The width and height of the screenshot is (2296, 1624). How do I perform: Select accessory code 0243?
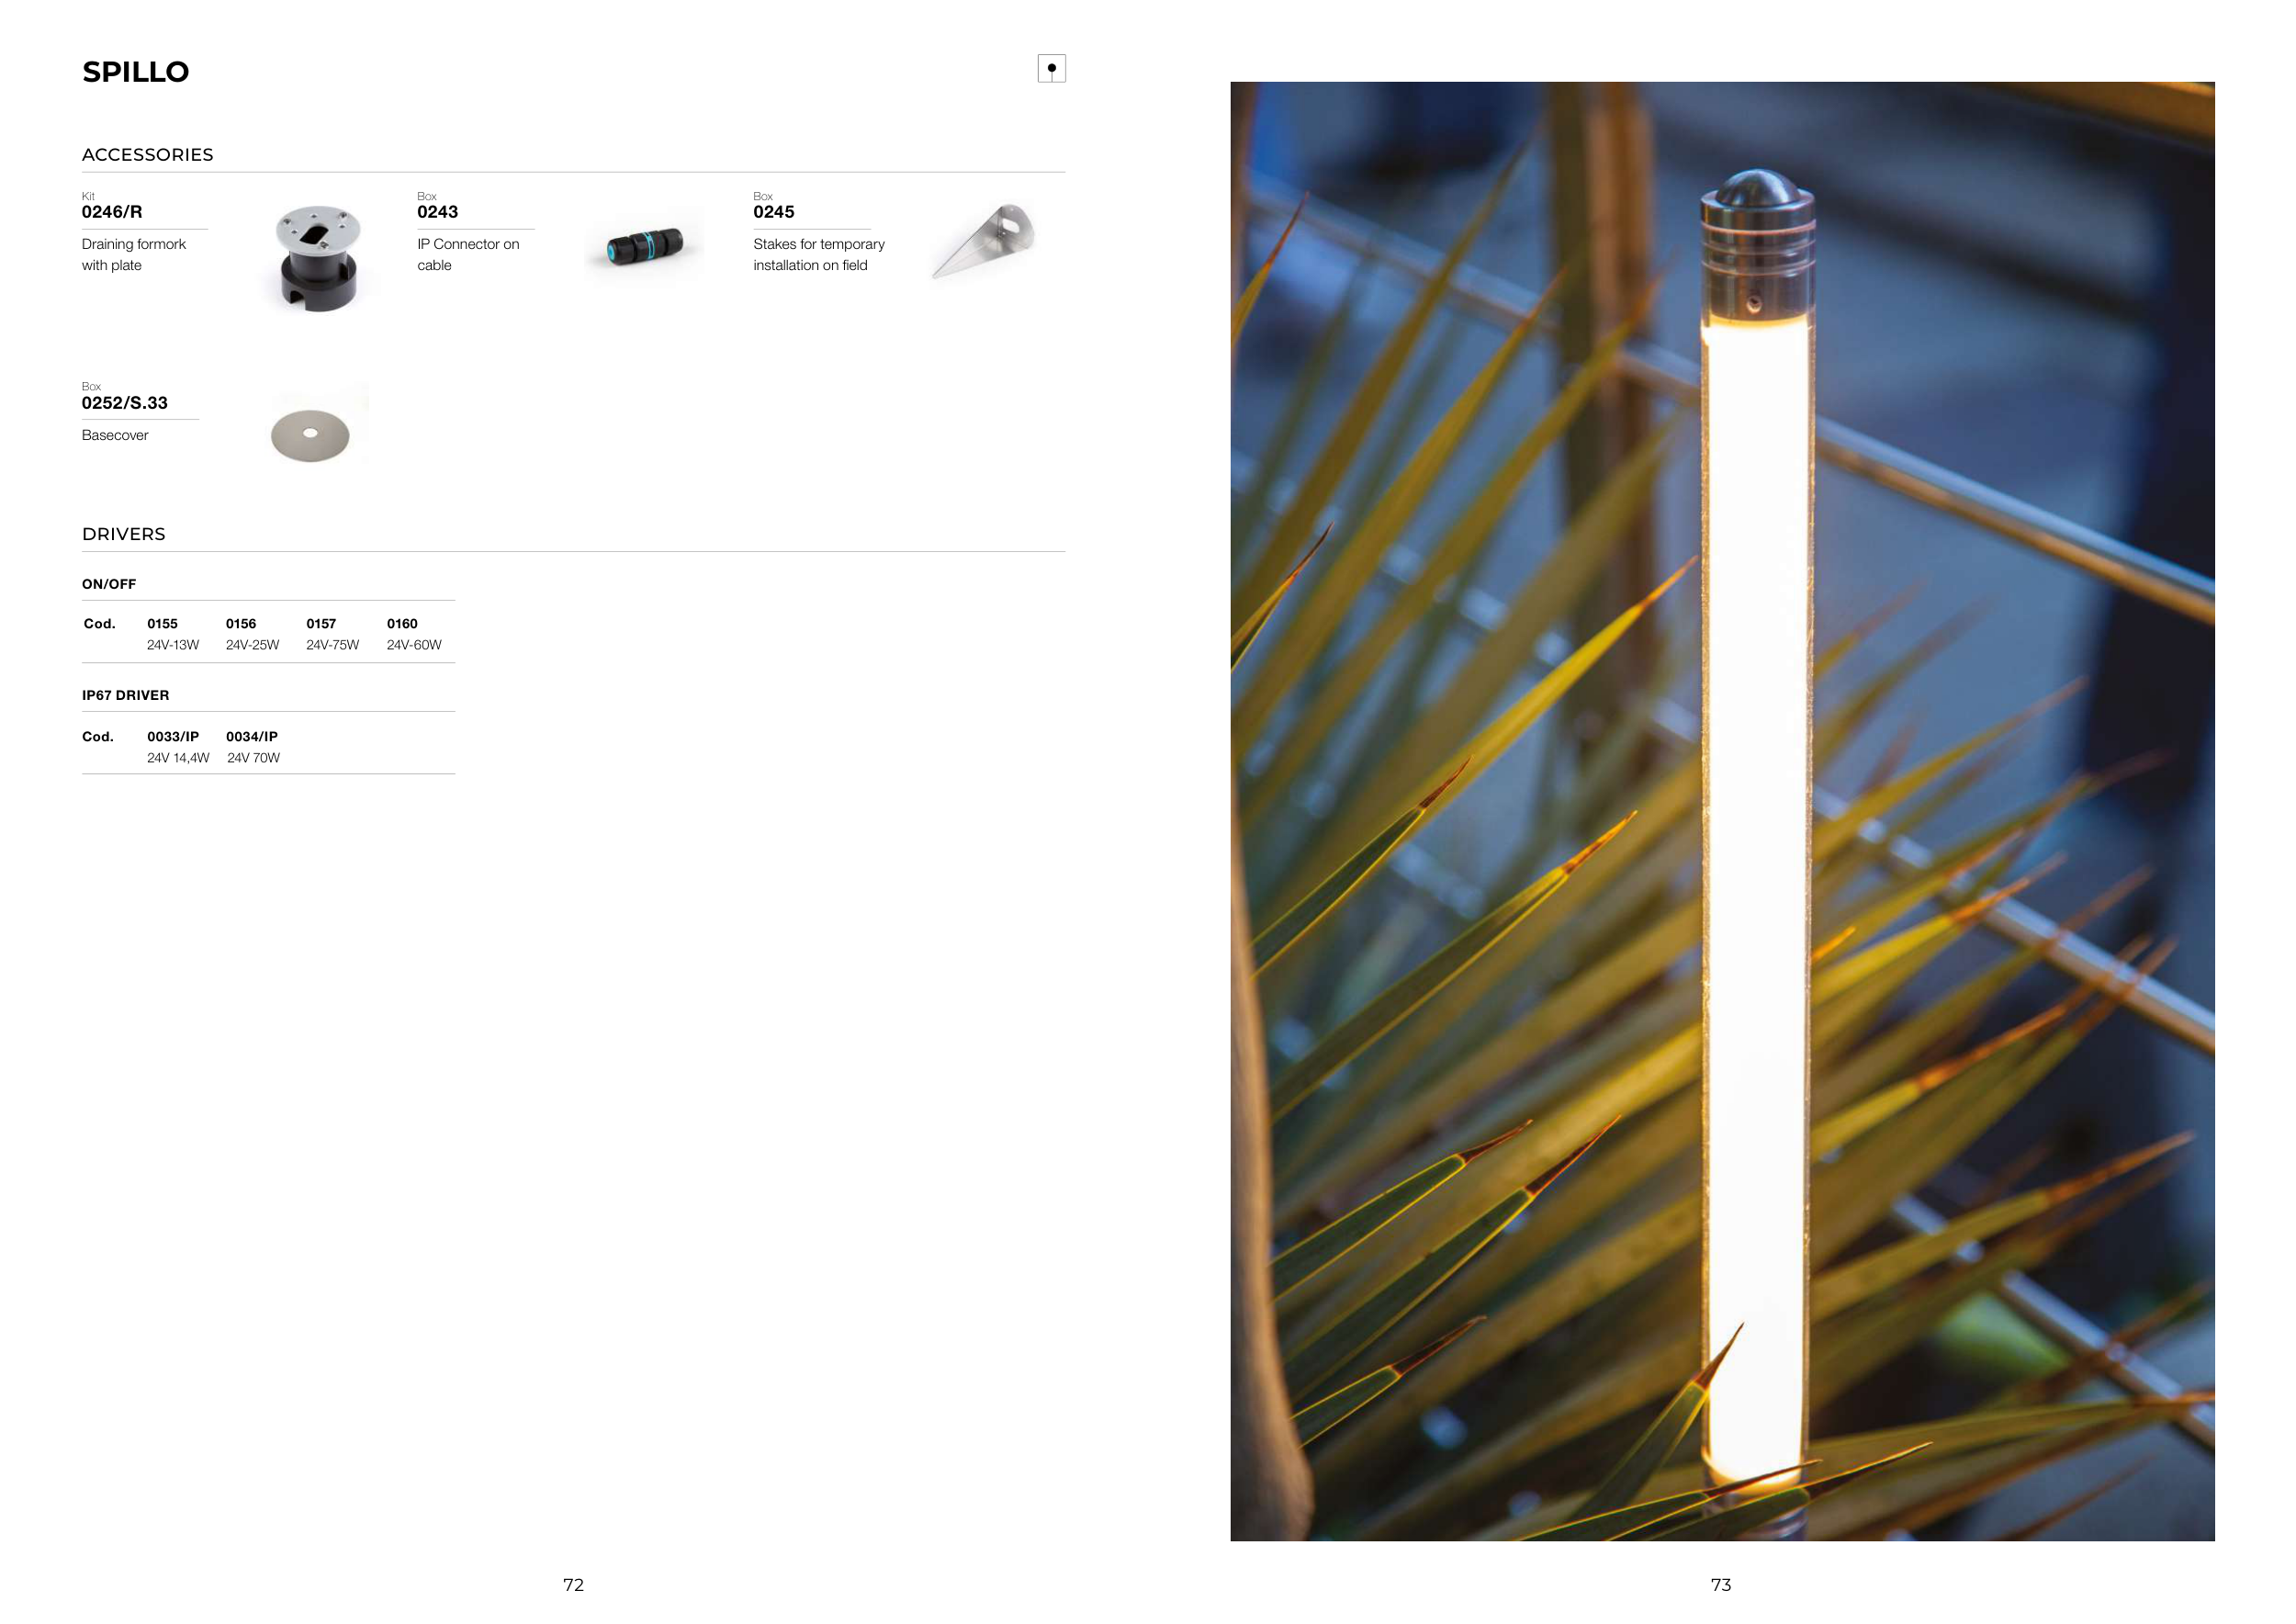(x=437, y=212)
